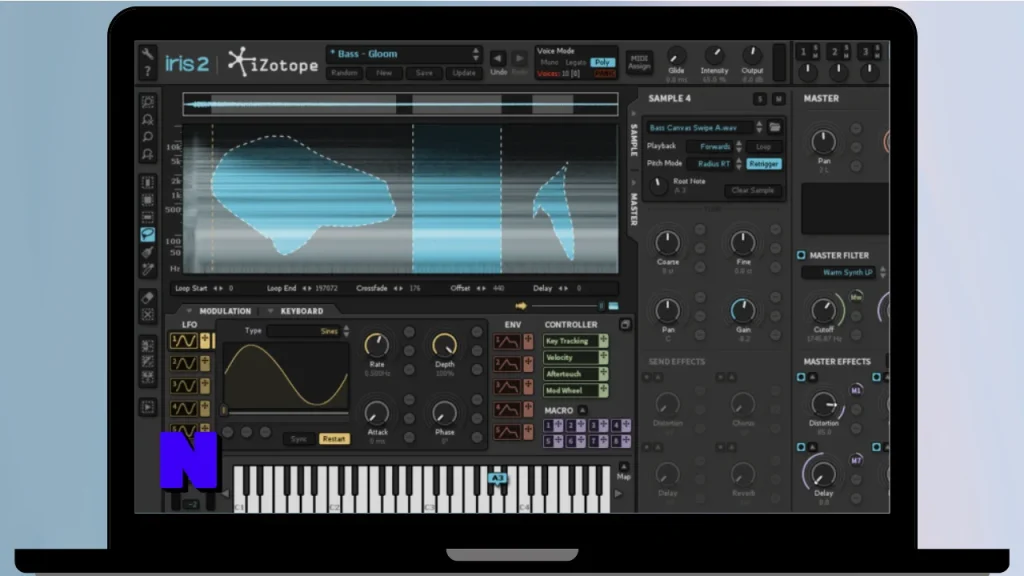Mute Sample 4 with M button

click(778, 99)
